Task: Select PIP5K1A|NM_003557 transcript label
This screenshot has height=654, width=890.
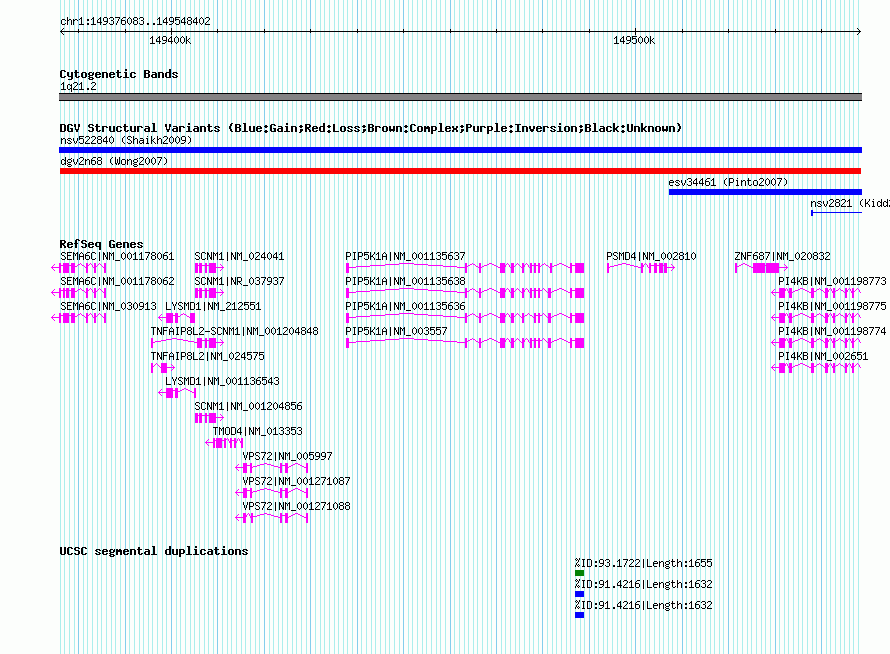Action: [x=396, y=331]
